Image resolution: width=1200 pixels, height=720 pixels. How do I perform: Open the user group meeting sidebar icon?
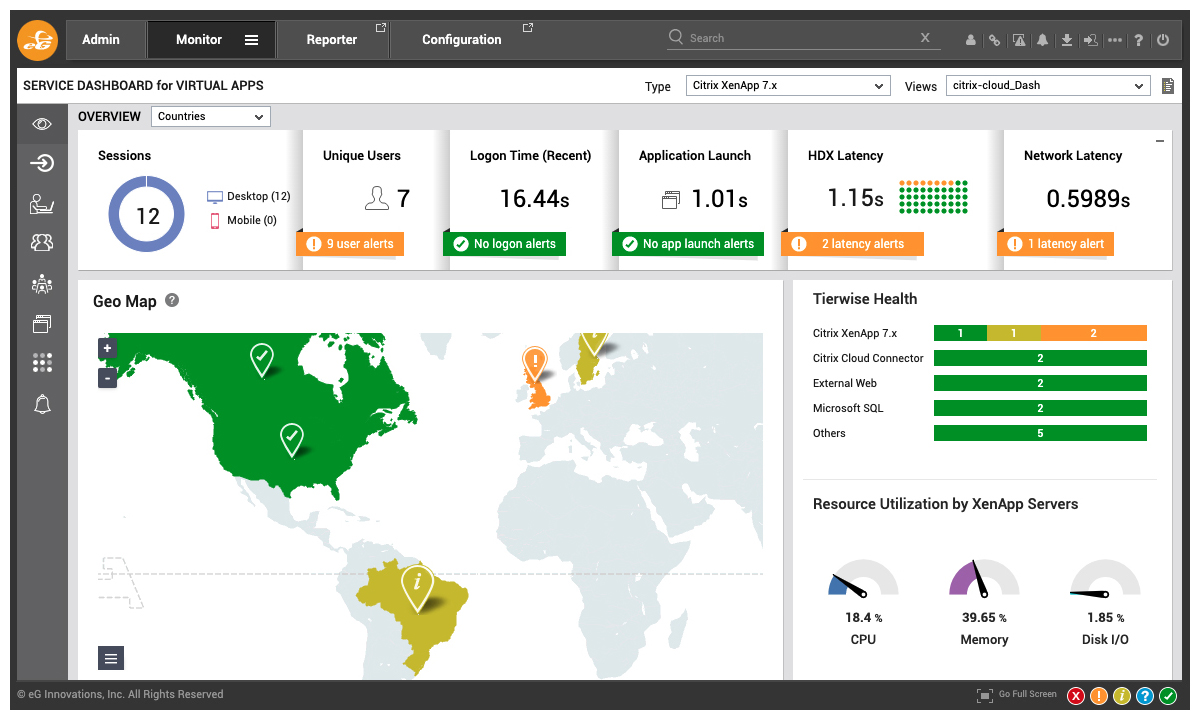click(x=42, y=284)
